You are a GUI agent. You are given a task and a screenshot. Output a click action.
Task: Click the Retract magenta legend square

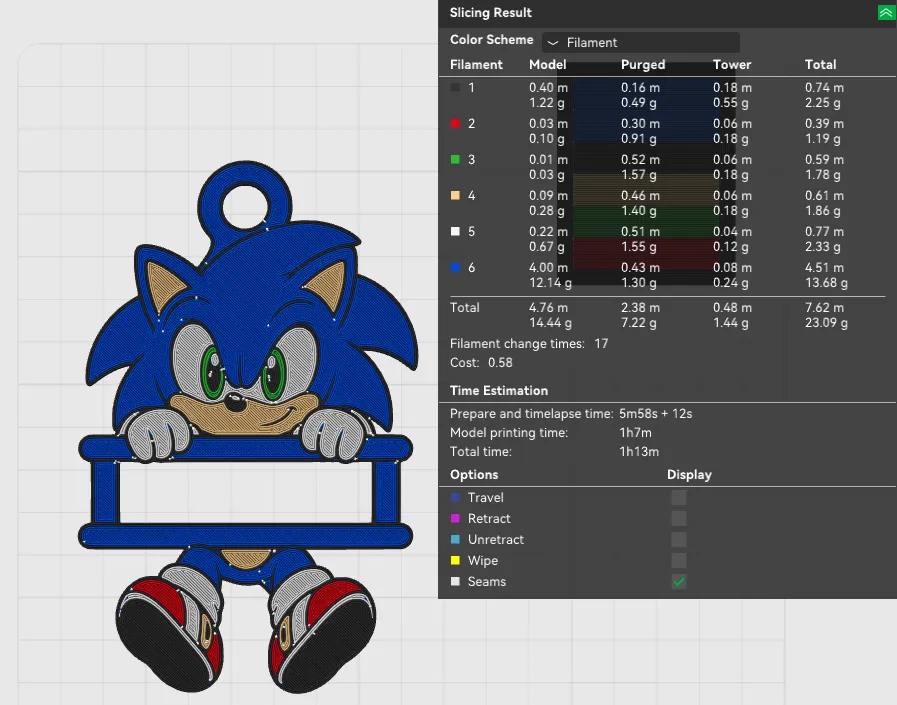tap(455, 518)
